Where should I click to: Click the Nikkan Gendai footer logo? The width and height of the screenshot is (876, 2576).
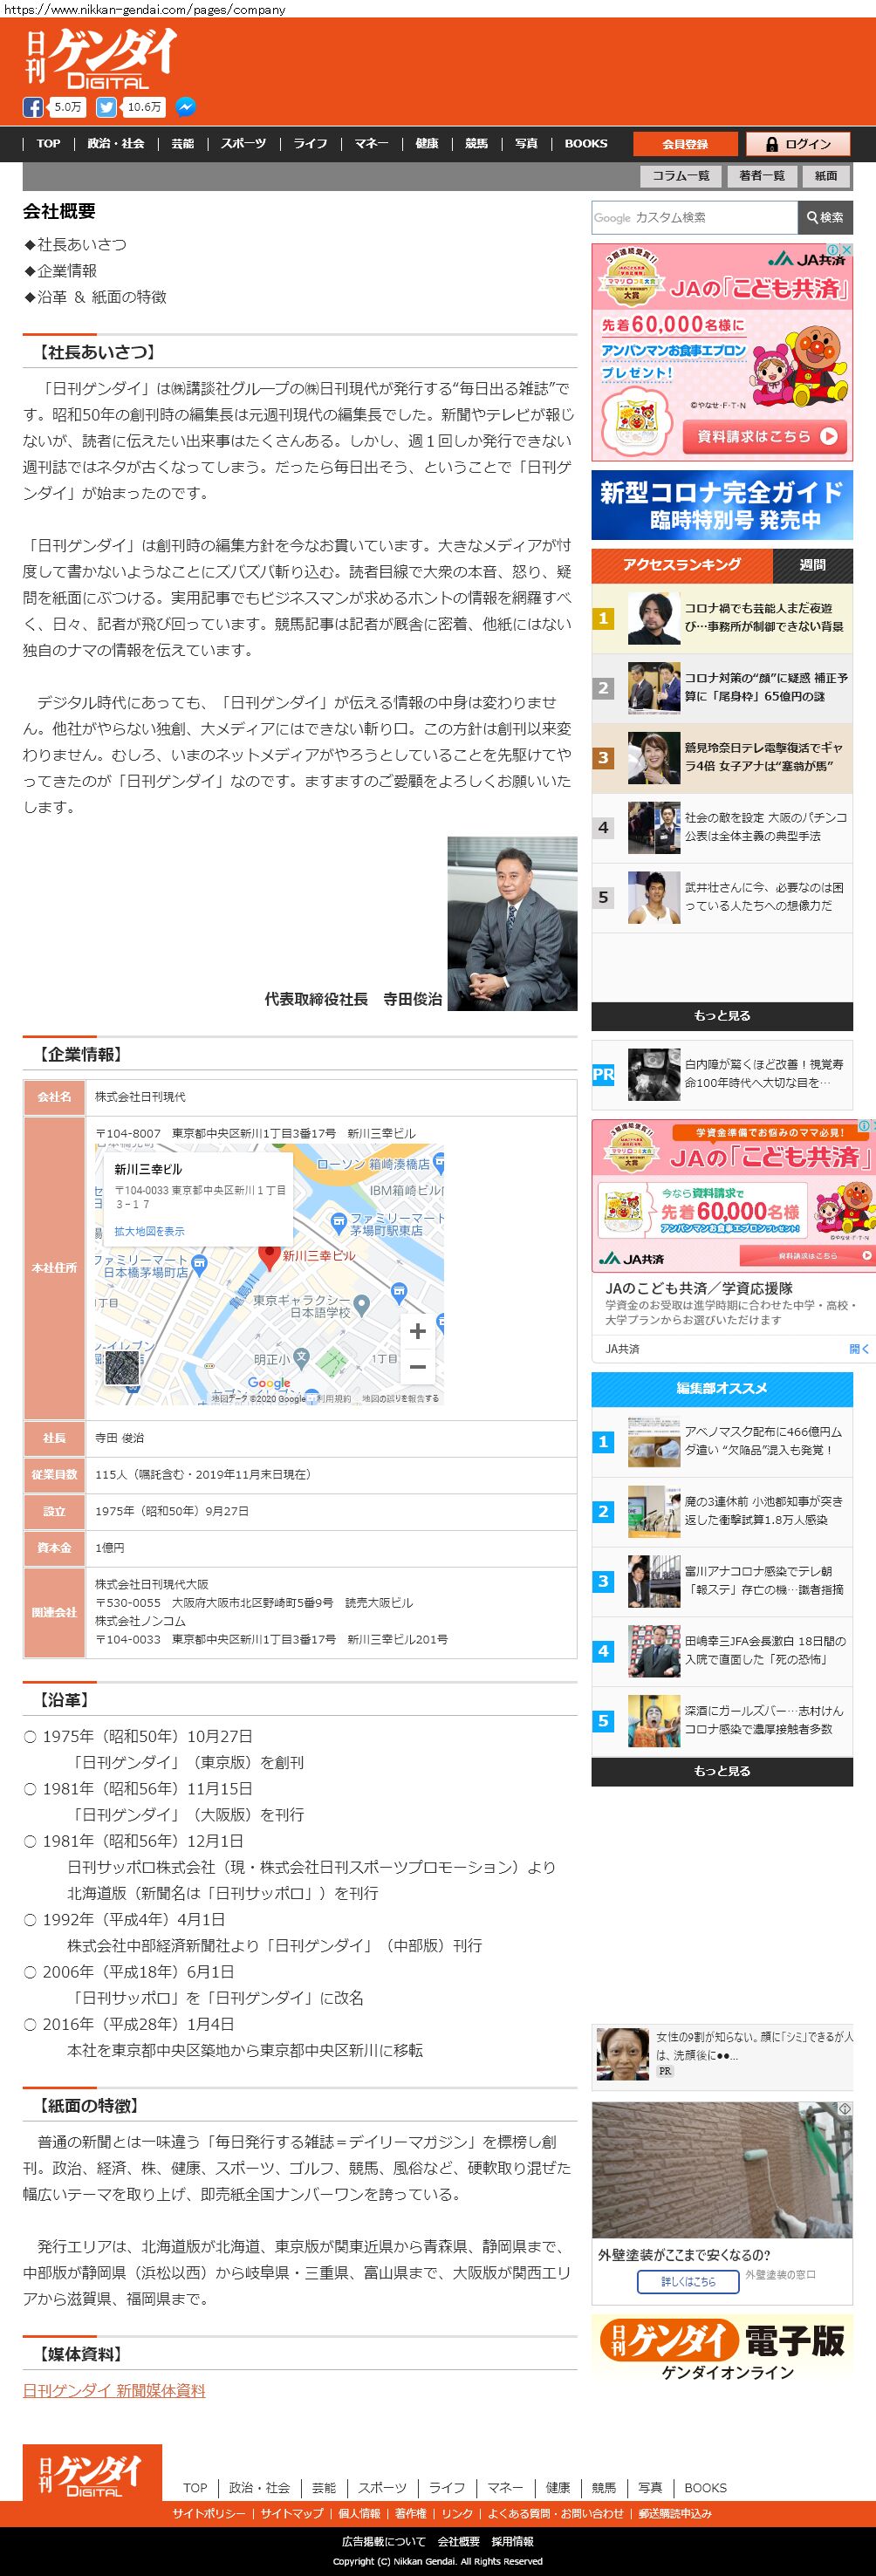(x=92, y=2472)
